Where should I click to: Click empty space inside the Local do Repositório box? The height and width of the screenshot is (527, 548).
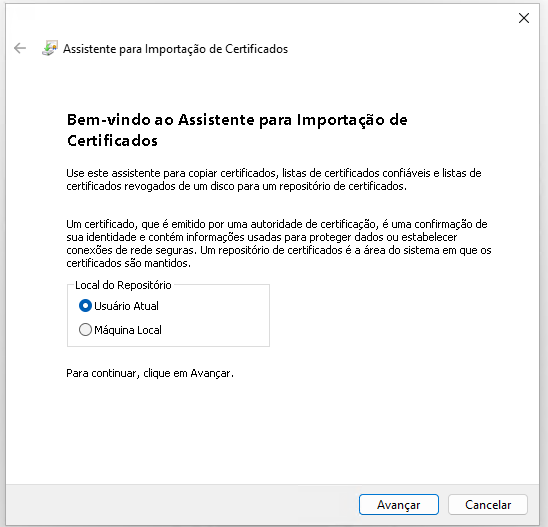(x=217, y=318)
